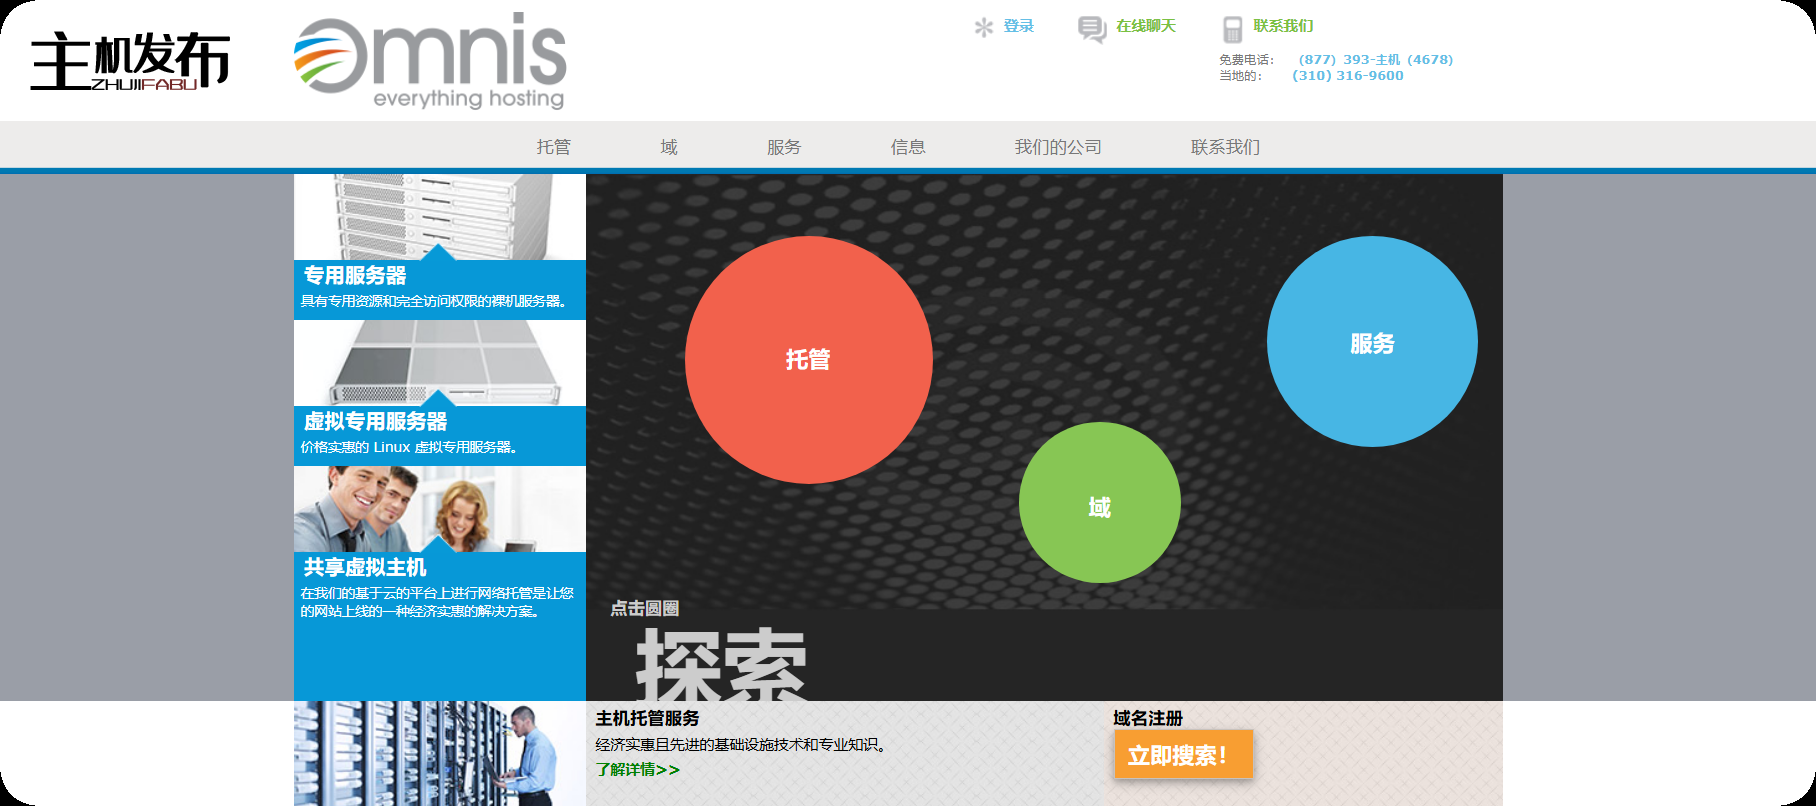1816x806 pixels.
Task: Click the Omnis everything hosting logo
Action: coord(431,61)
